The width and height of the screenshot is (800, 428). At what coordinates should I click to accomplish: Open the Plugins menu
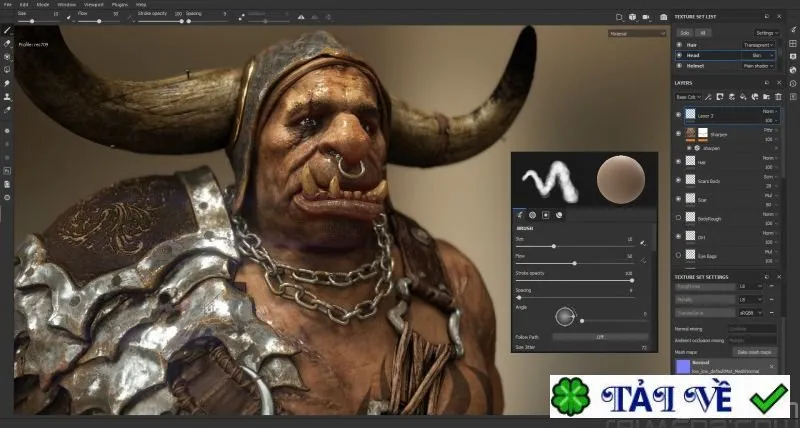119,5
